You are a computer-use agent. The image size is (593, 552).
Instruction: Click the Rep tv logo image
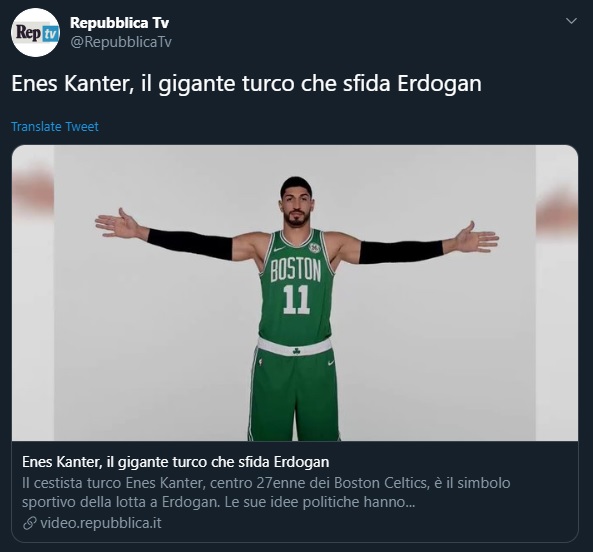37,33
